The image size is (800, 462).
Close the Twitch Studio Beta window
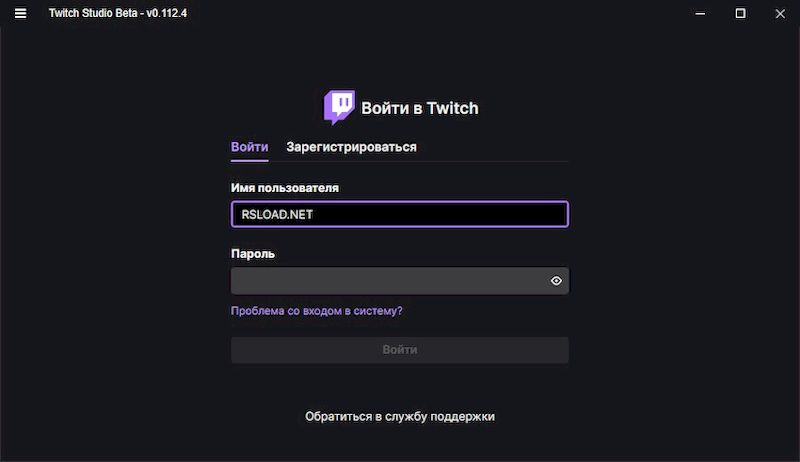pyautogui.click(x=779, y=13)
